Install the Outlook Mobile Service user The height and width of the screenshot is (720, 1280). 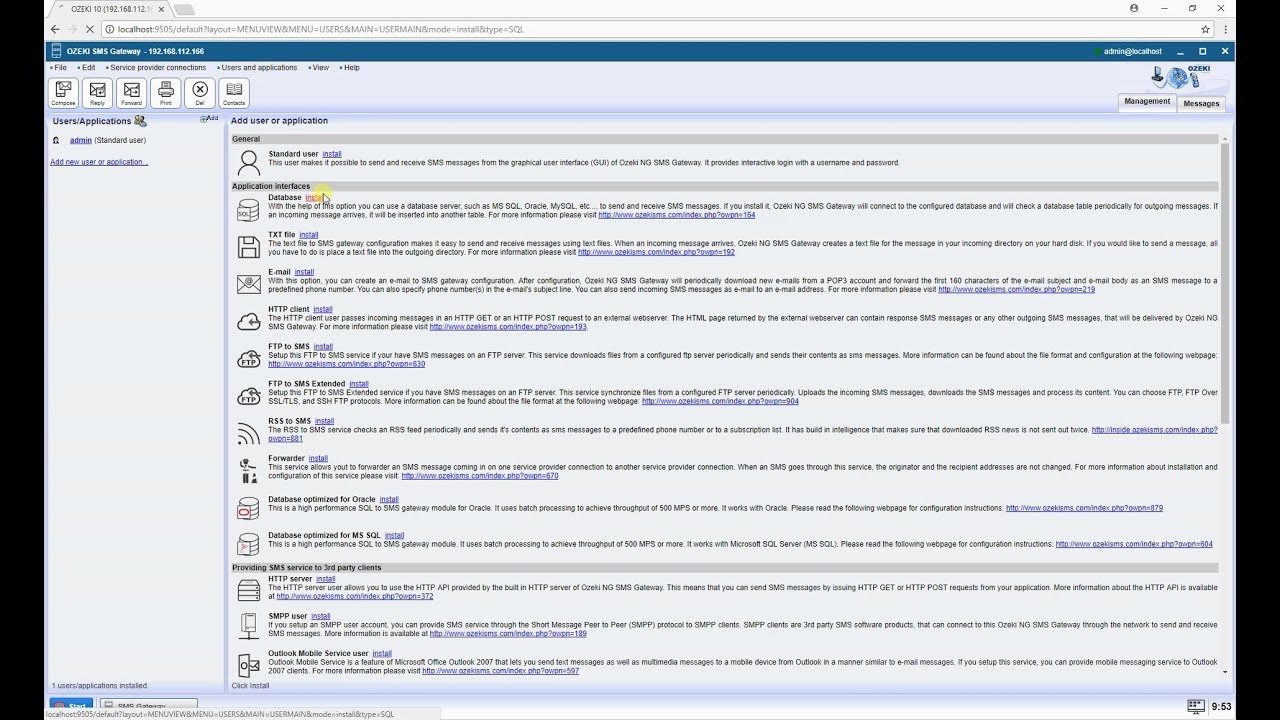[382, 653]
